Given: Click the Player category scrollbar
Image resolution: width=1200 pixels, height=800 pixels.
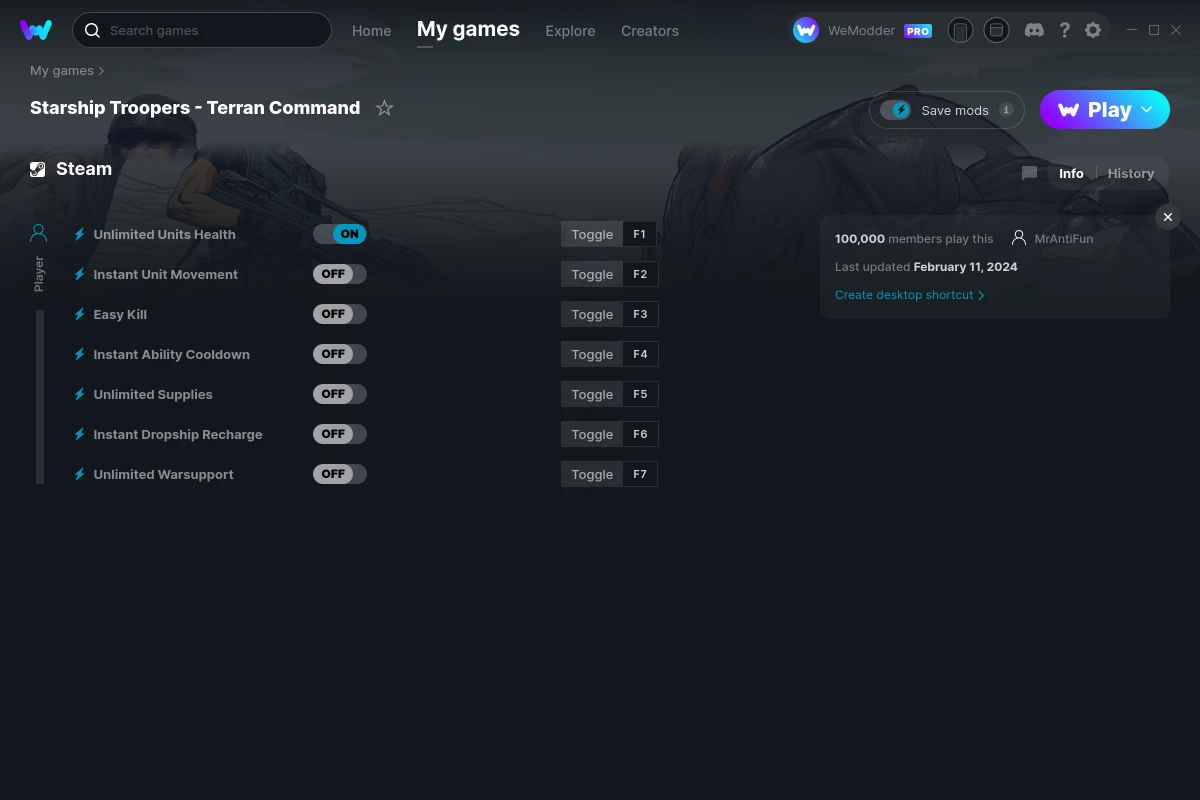Looking at the screenshot, I should 40,397.
